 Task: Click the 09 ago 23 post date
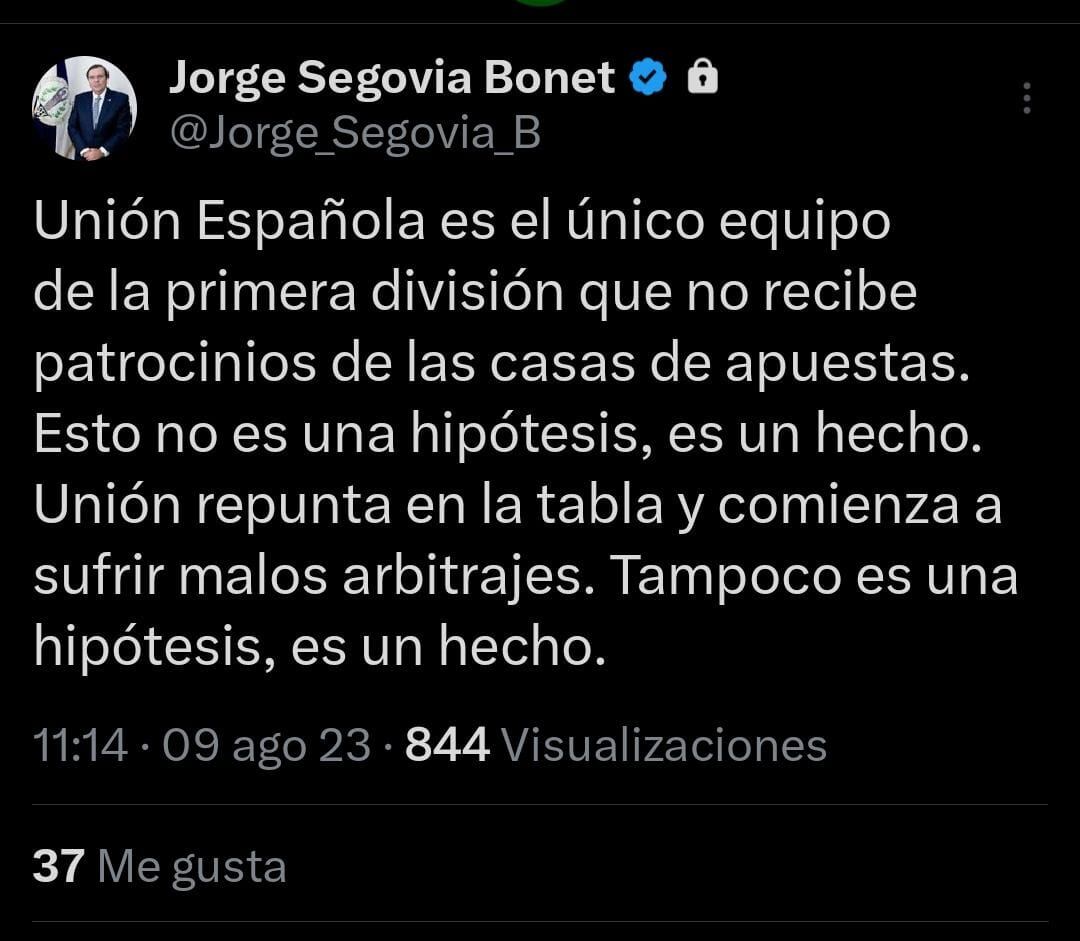pyautogui.click(x=267, y=746)
